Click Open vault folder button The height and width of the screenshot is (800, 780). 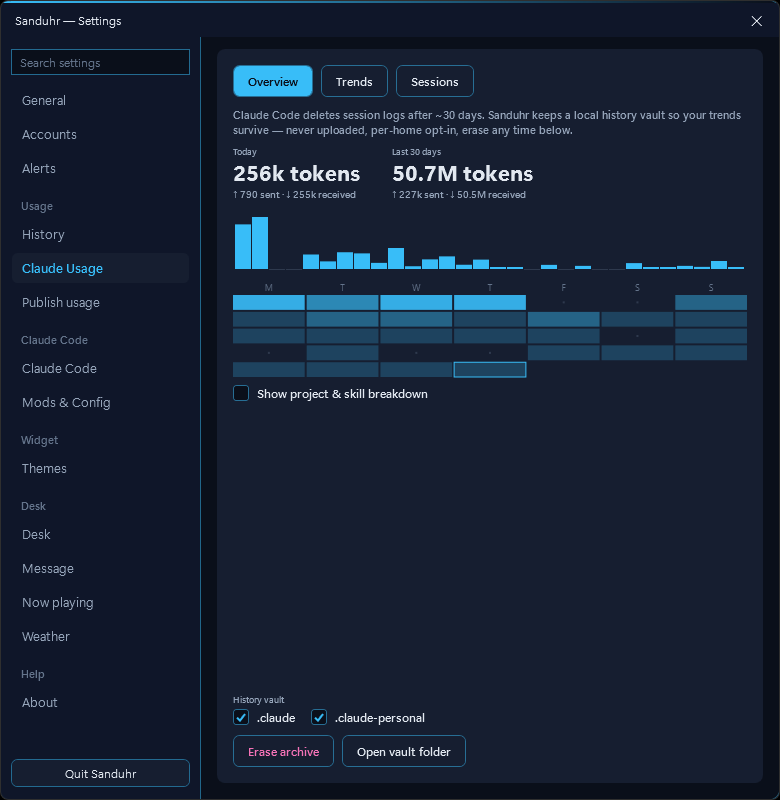(404, 752)
